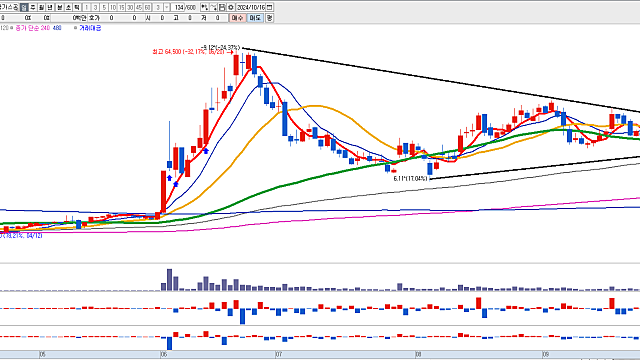Image resolution: width=640 pixels, height=360 pixels.
Task: Click the marker square before 거래대금 legend
Action: pyautogui.click(x=76, y=28)
